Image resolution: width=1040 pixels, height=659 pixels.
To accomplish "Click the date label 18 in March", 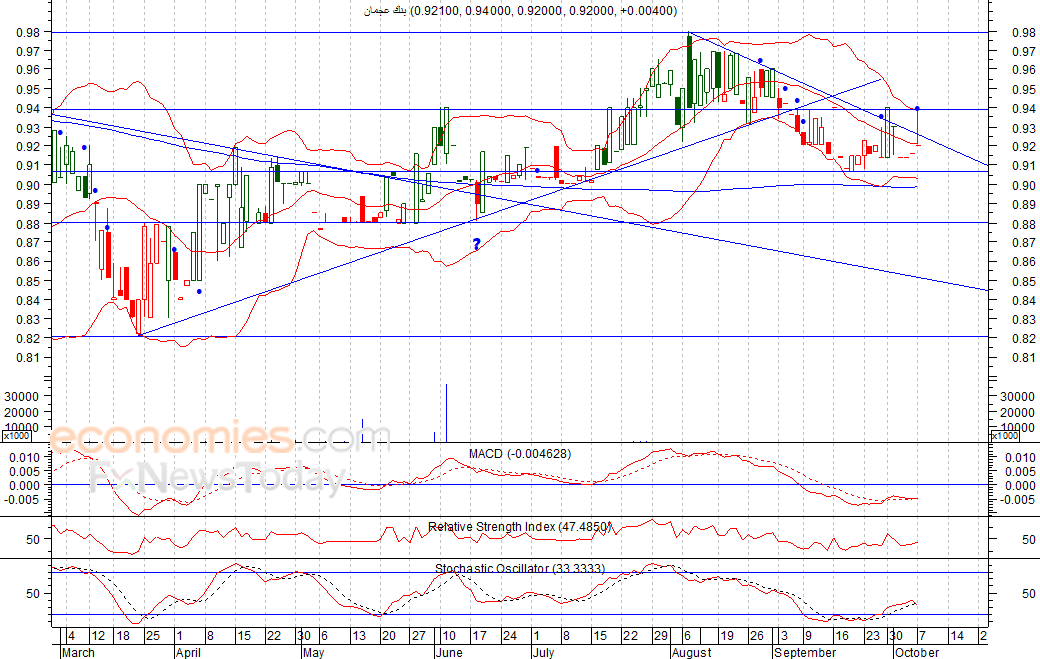I will (x=123, y=636).
